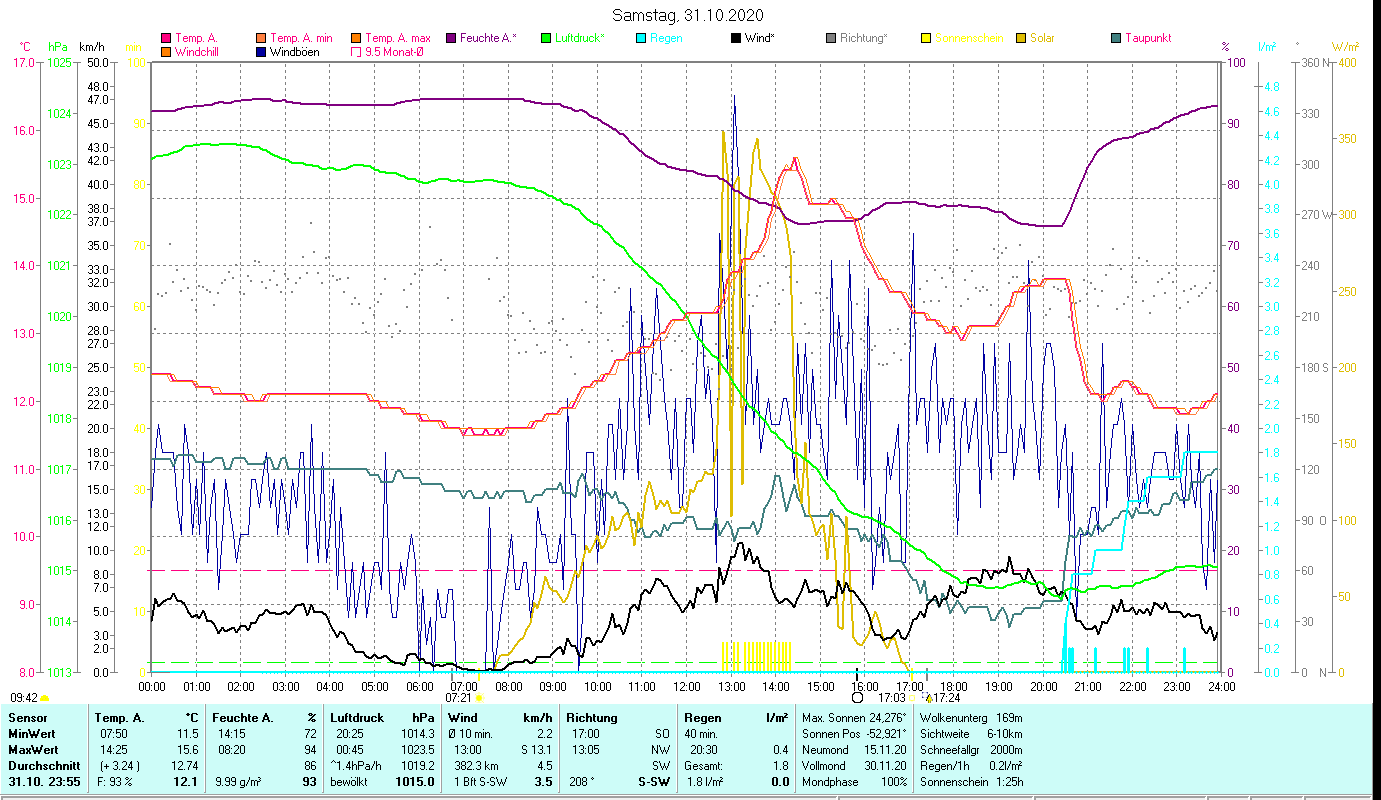Click the sunset icon beside 17:24
The height and width of the screenshot is (800, 1381).
click(x=928, y=698)
